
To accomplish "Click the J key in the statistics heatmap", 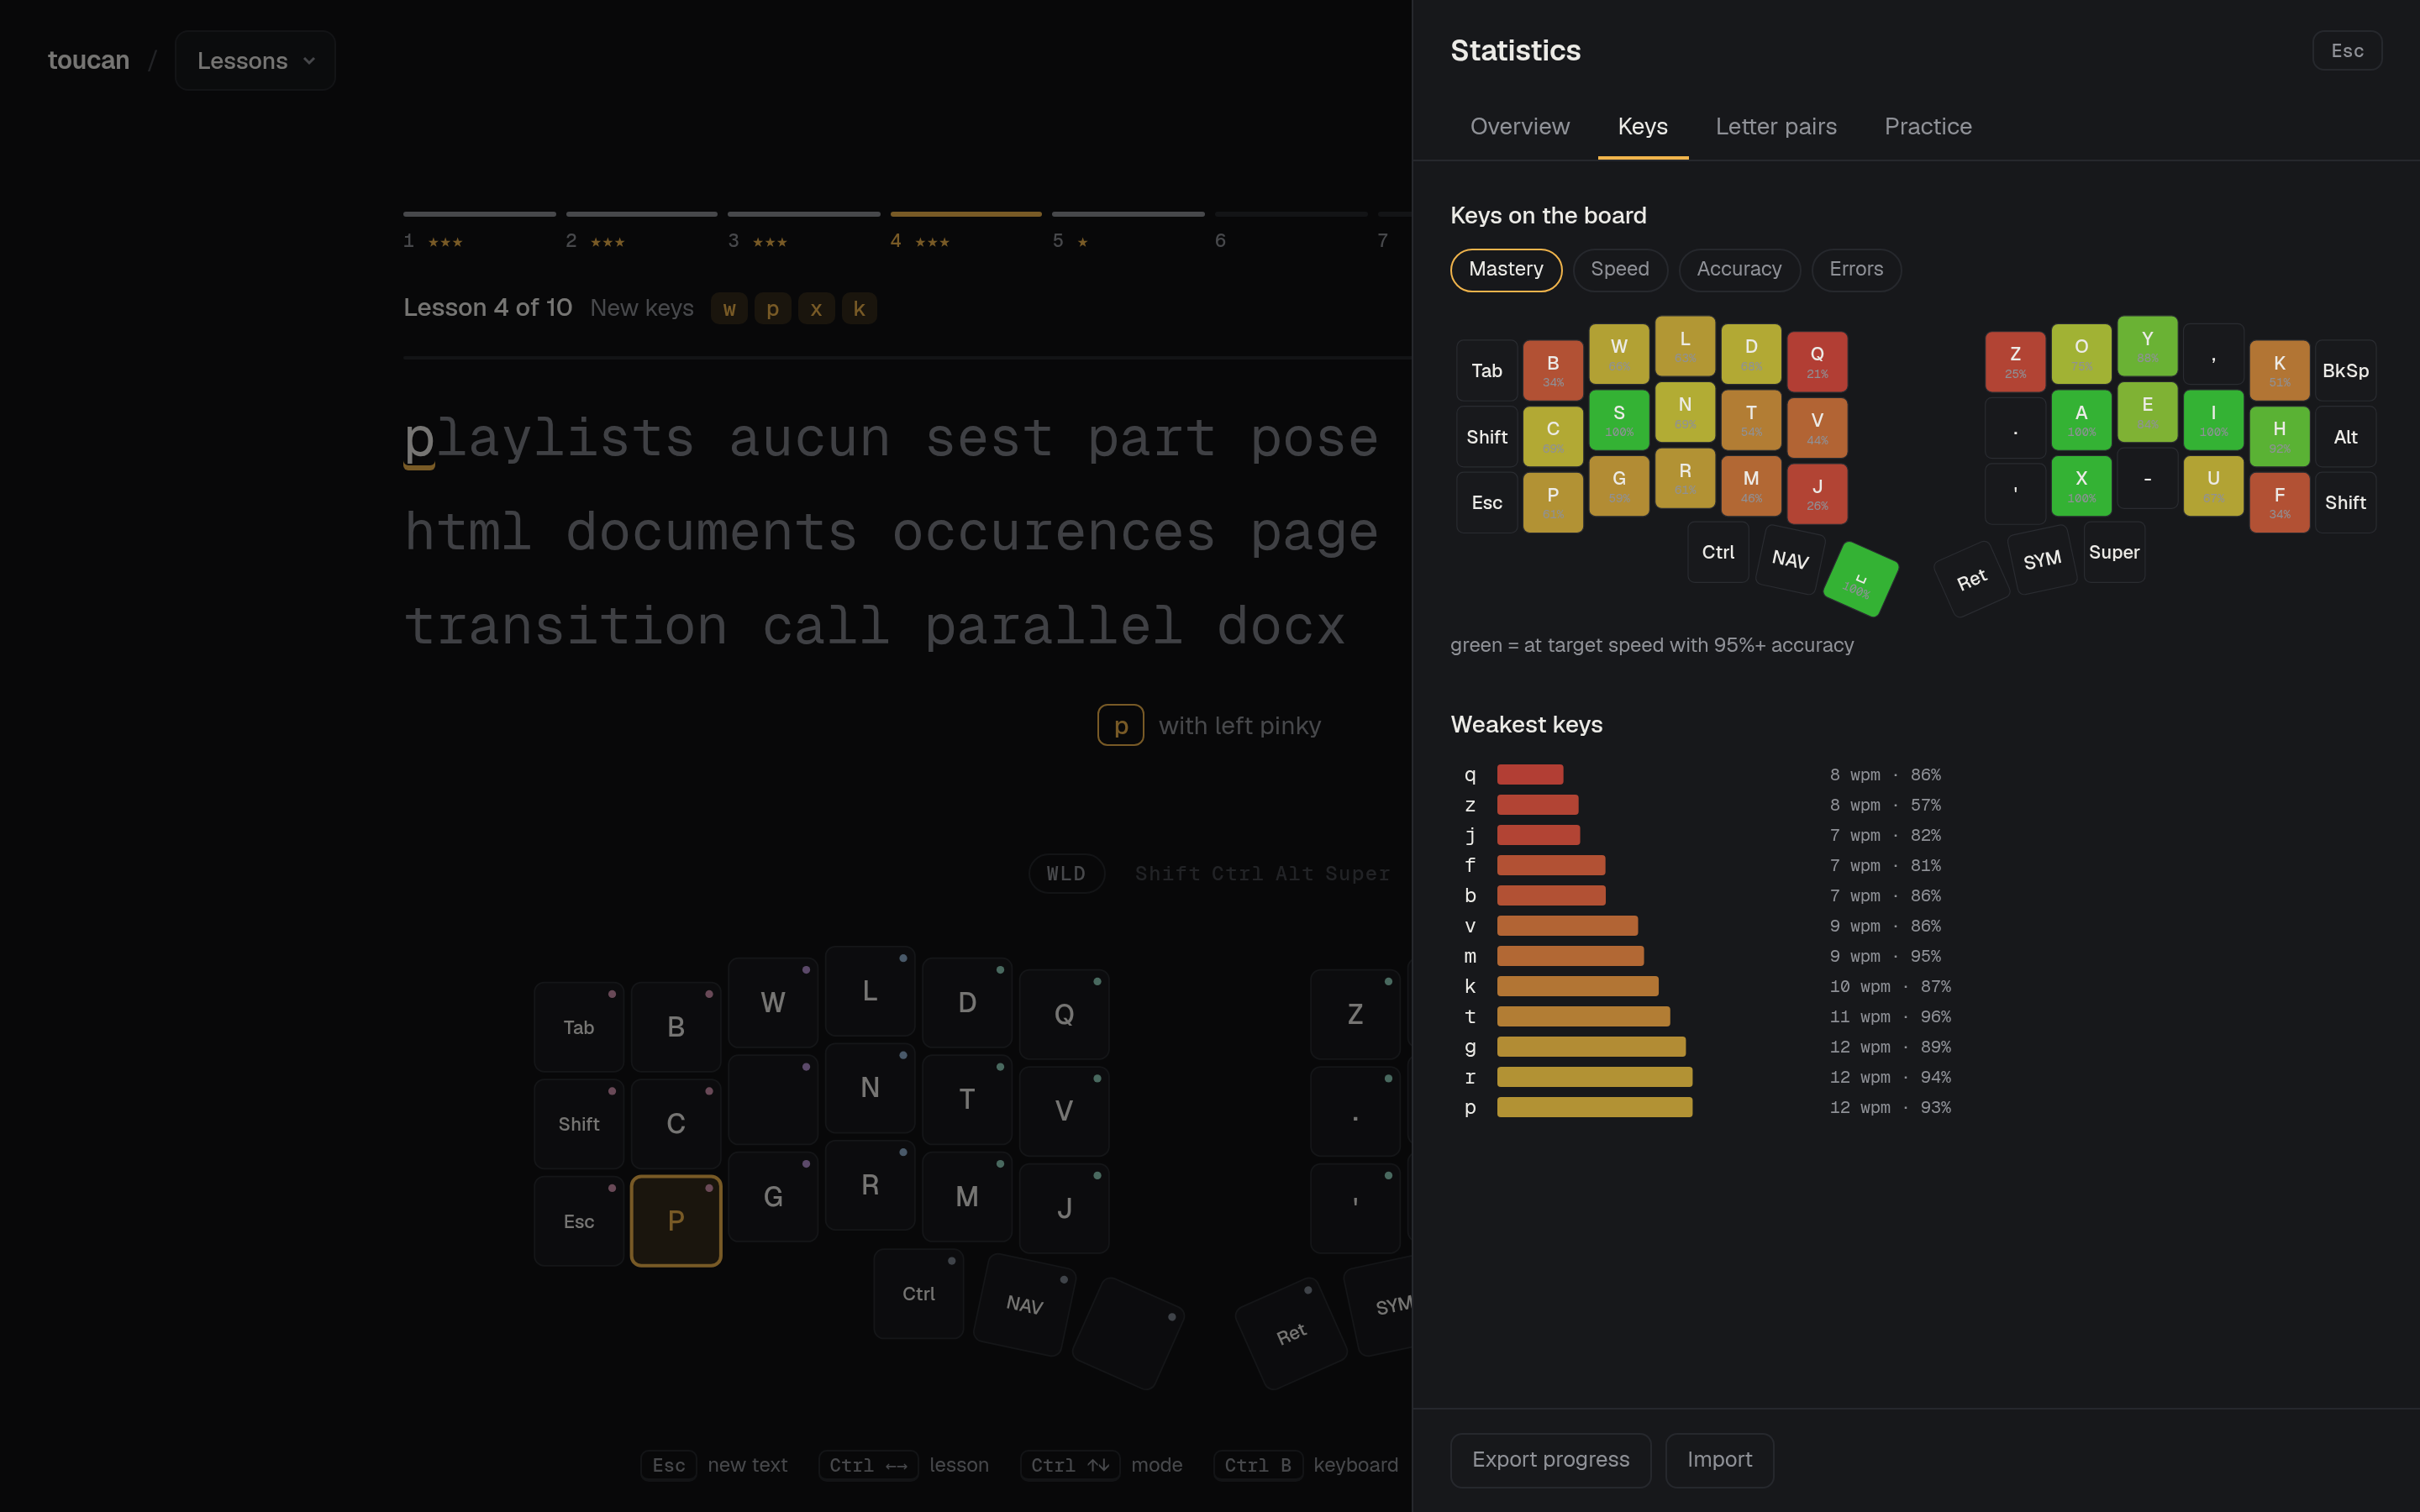I will pyautogui.click(x=1817, y=494).
